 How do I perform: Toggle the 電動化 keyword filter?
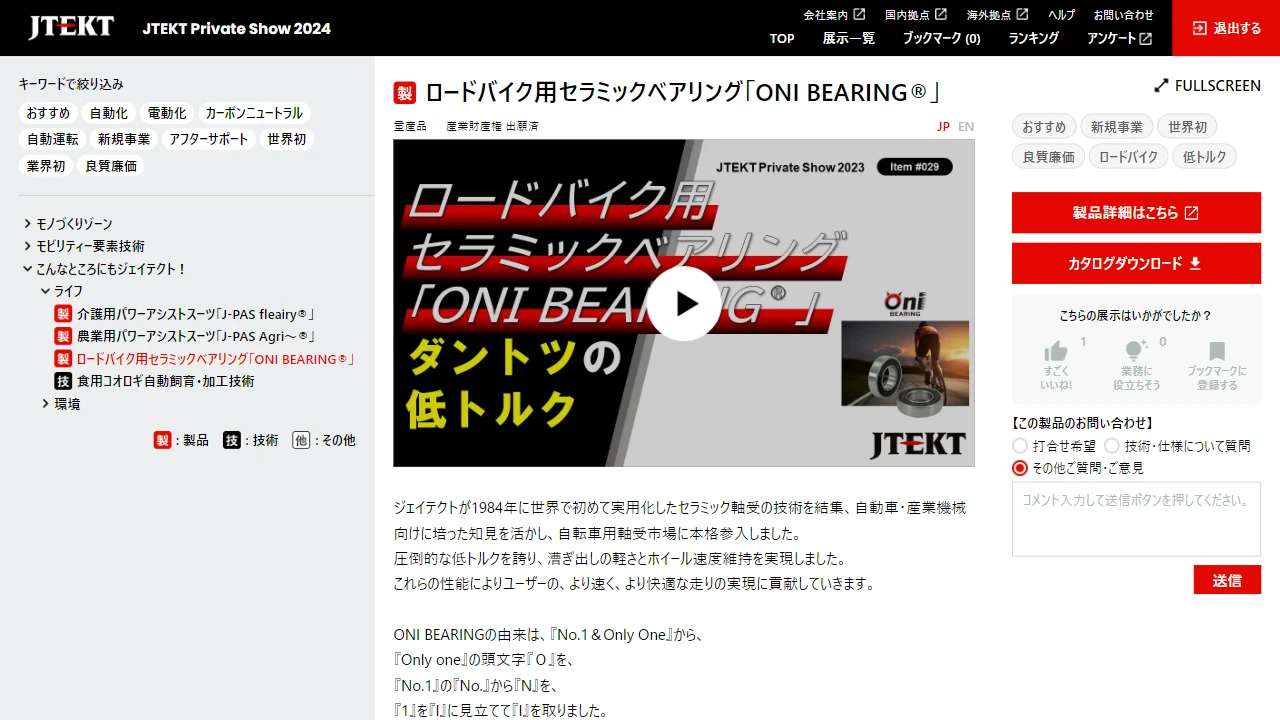[167, 113]
